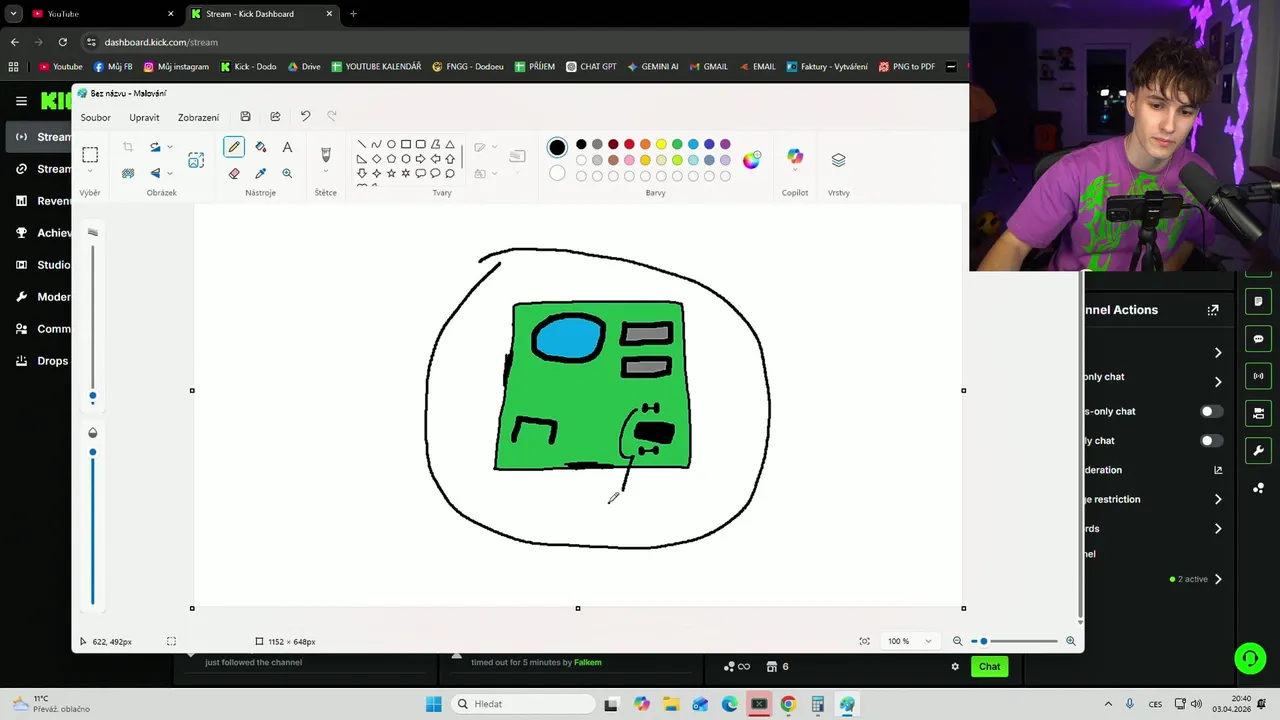Image resolution: width=1280 pixels, height=720 pixels.
Task: Select the Fill bucket tool
Action: tap(261, 147)
